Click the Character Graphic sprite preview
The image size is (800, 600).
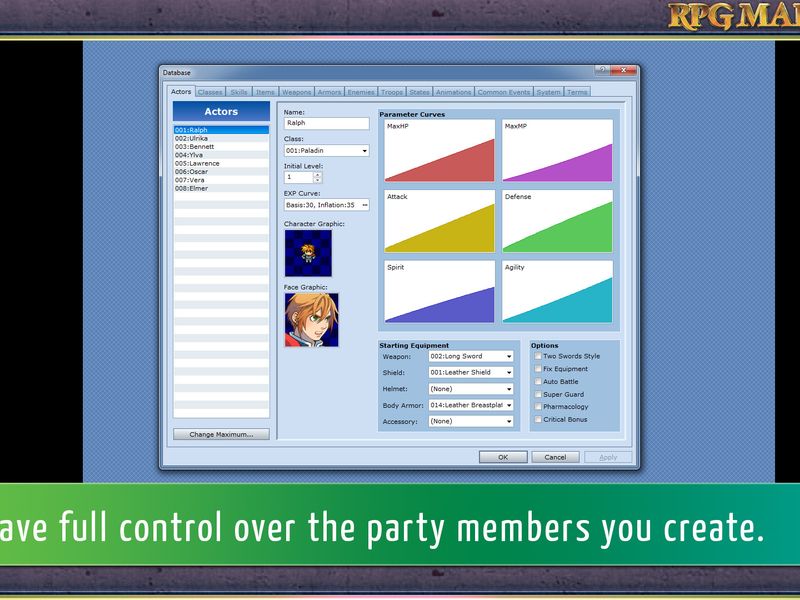(x=308, y=254)
